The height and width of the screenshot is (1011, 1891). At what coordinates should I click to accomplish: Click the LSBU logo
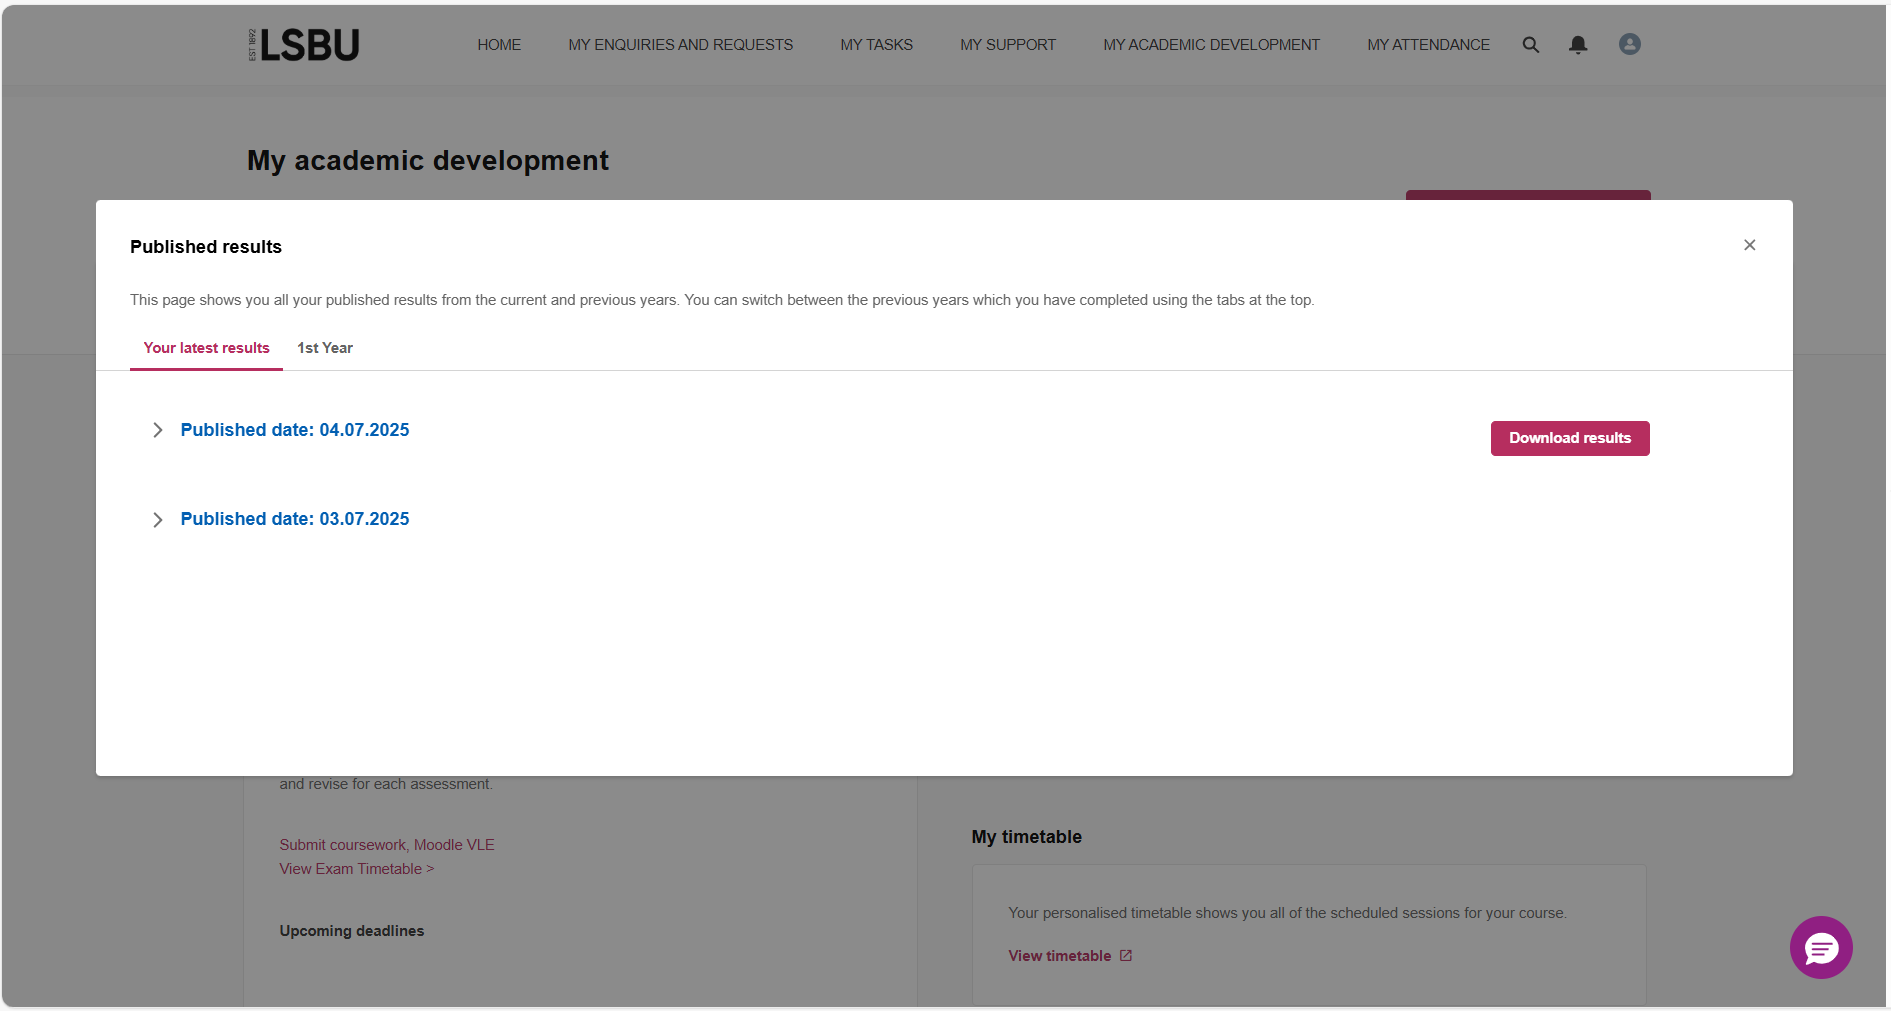click(304, 45)
